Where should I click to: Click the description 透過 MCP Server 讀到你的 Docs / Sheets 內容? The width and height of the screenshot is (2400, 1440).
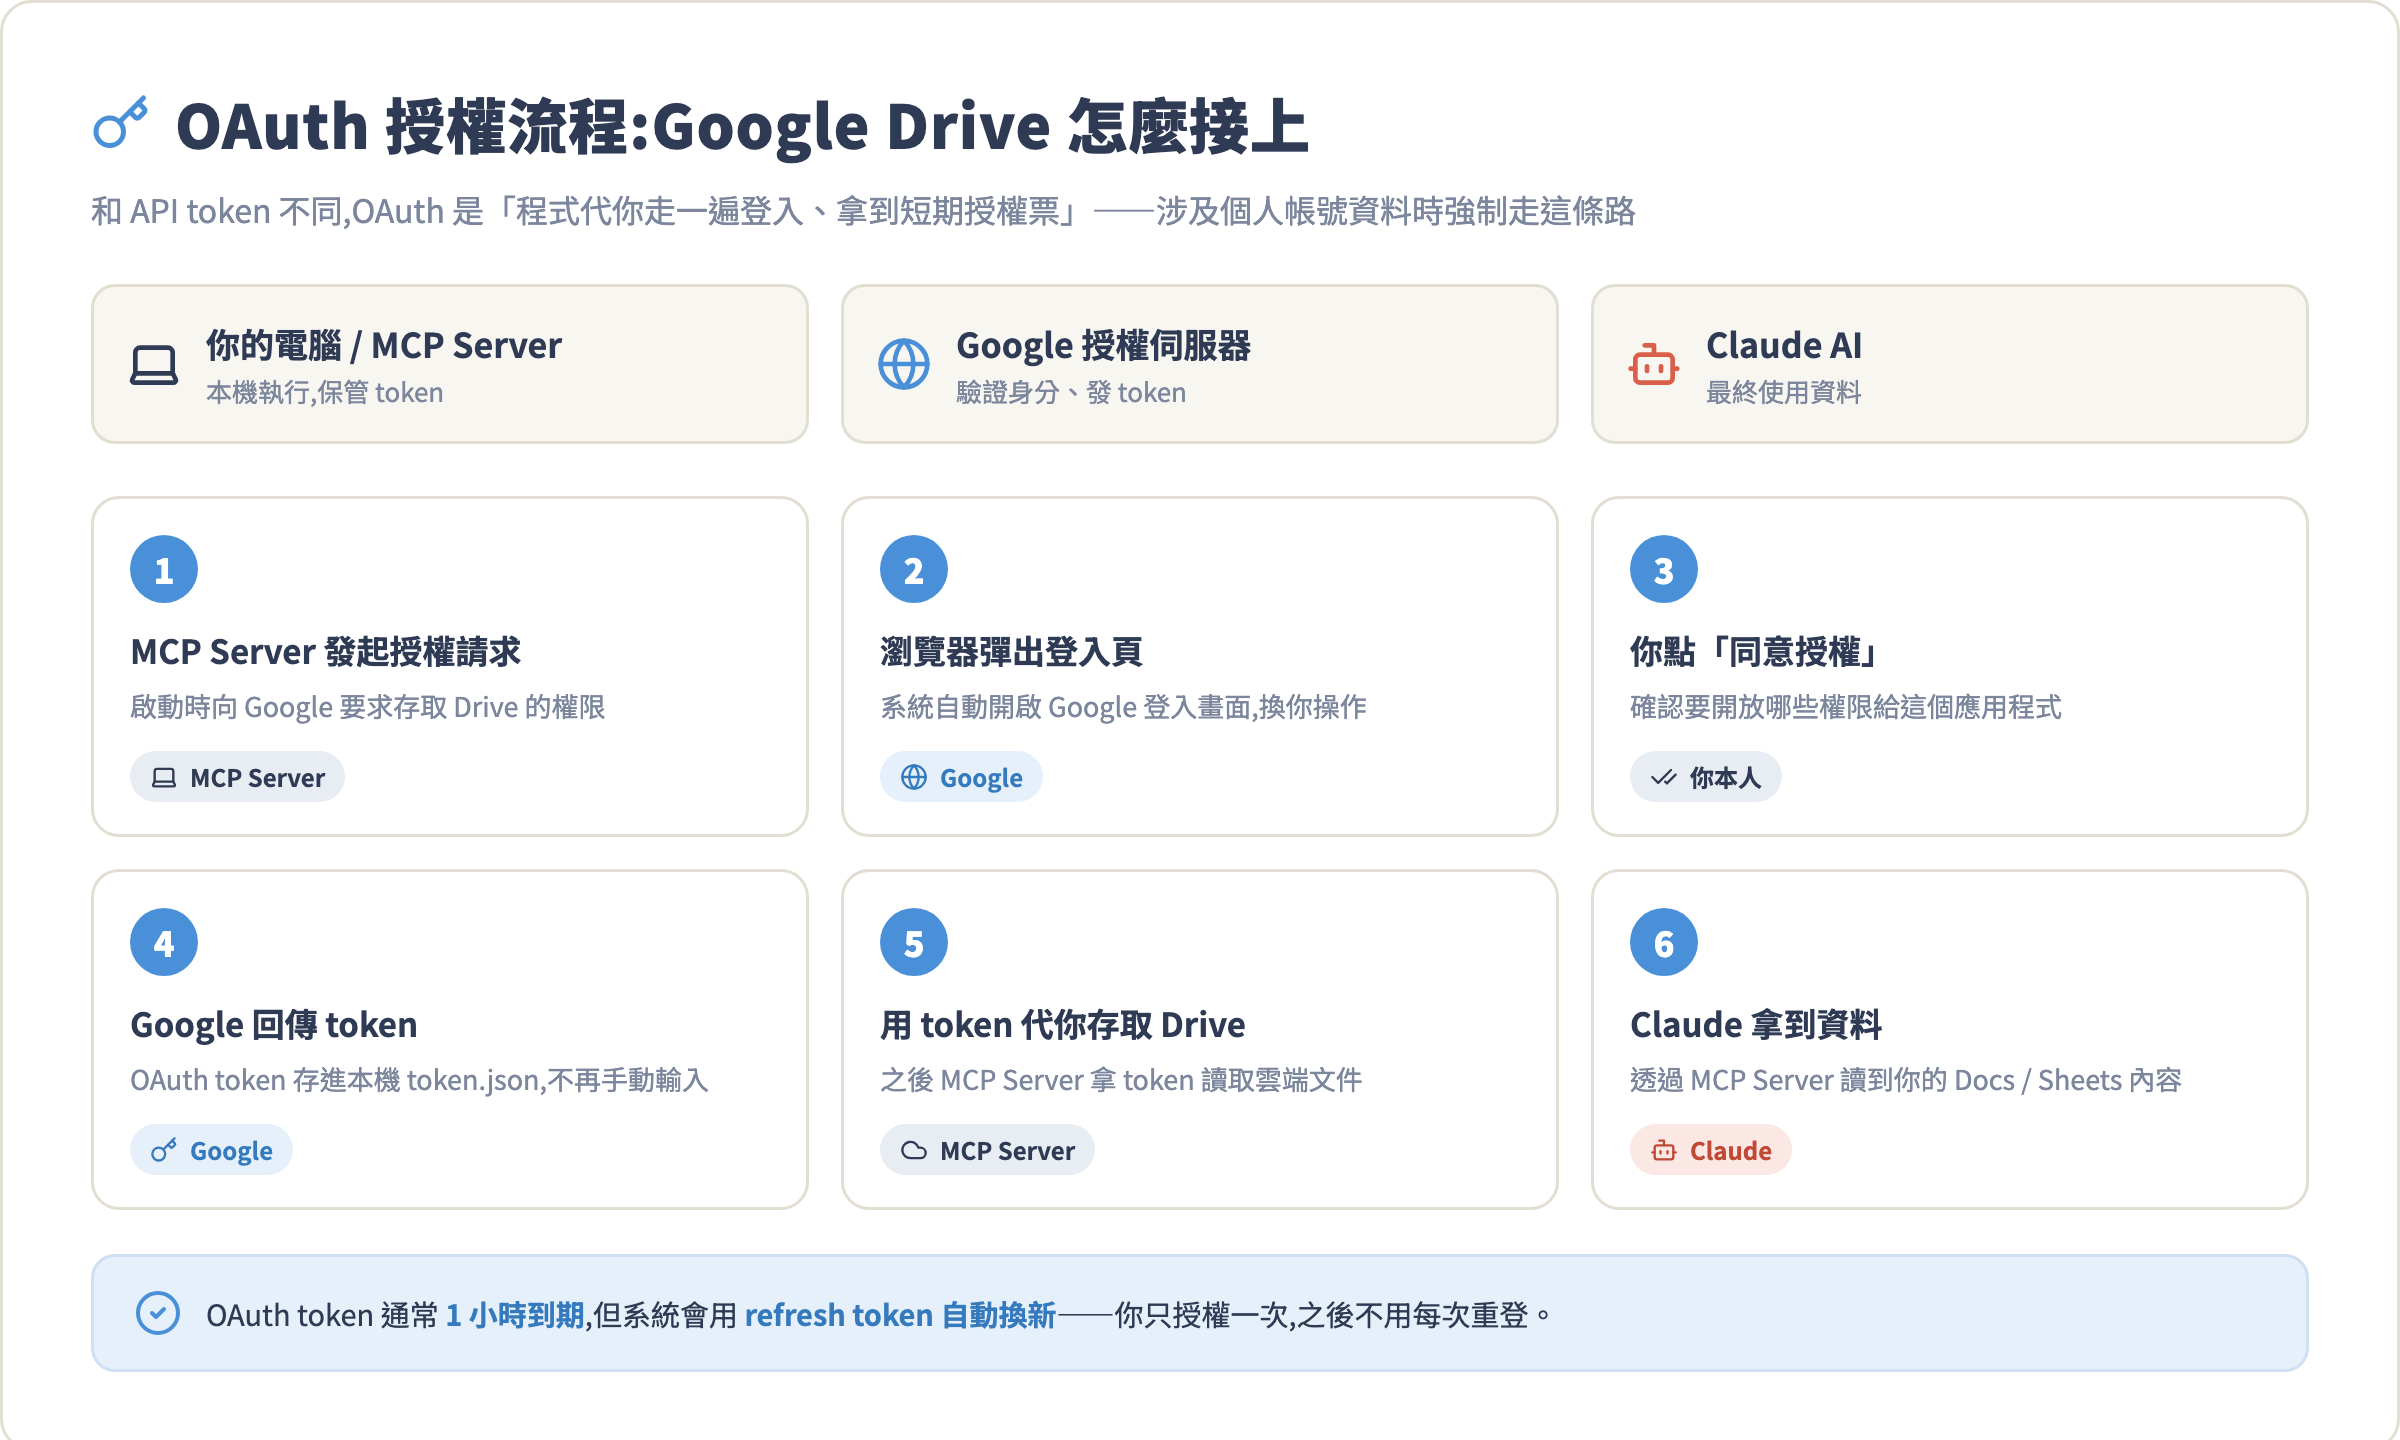pyautogui.click(x=1906, y=1080)
